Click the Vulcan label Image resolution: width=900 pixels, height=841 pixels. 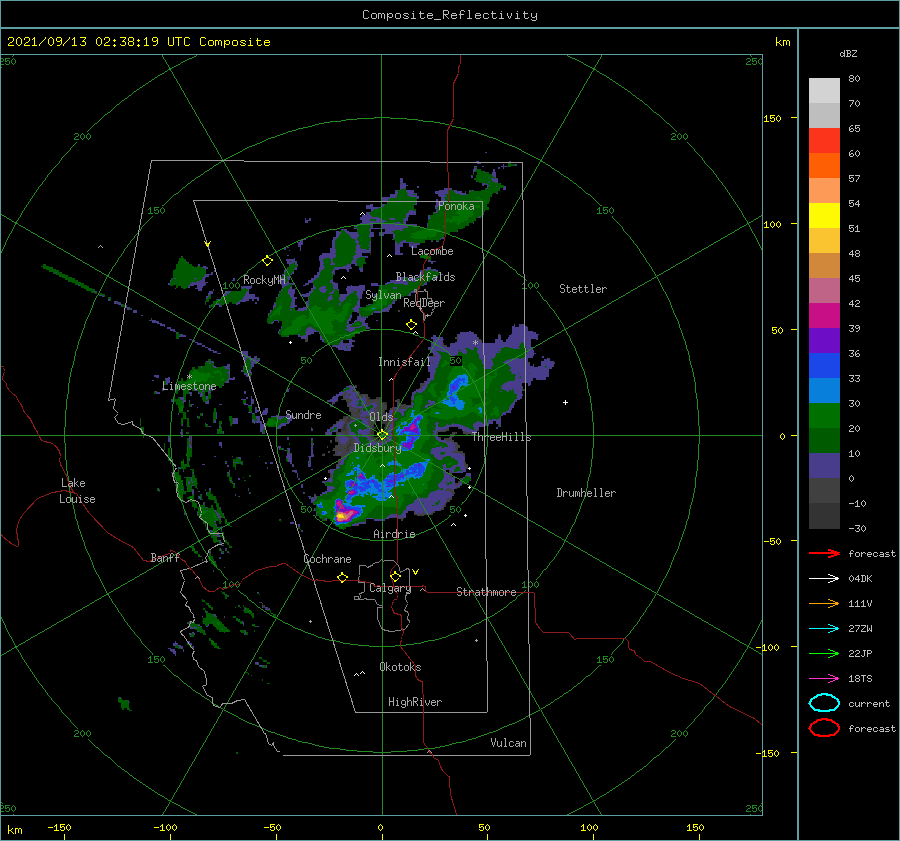[x=508, y=743]
